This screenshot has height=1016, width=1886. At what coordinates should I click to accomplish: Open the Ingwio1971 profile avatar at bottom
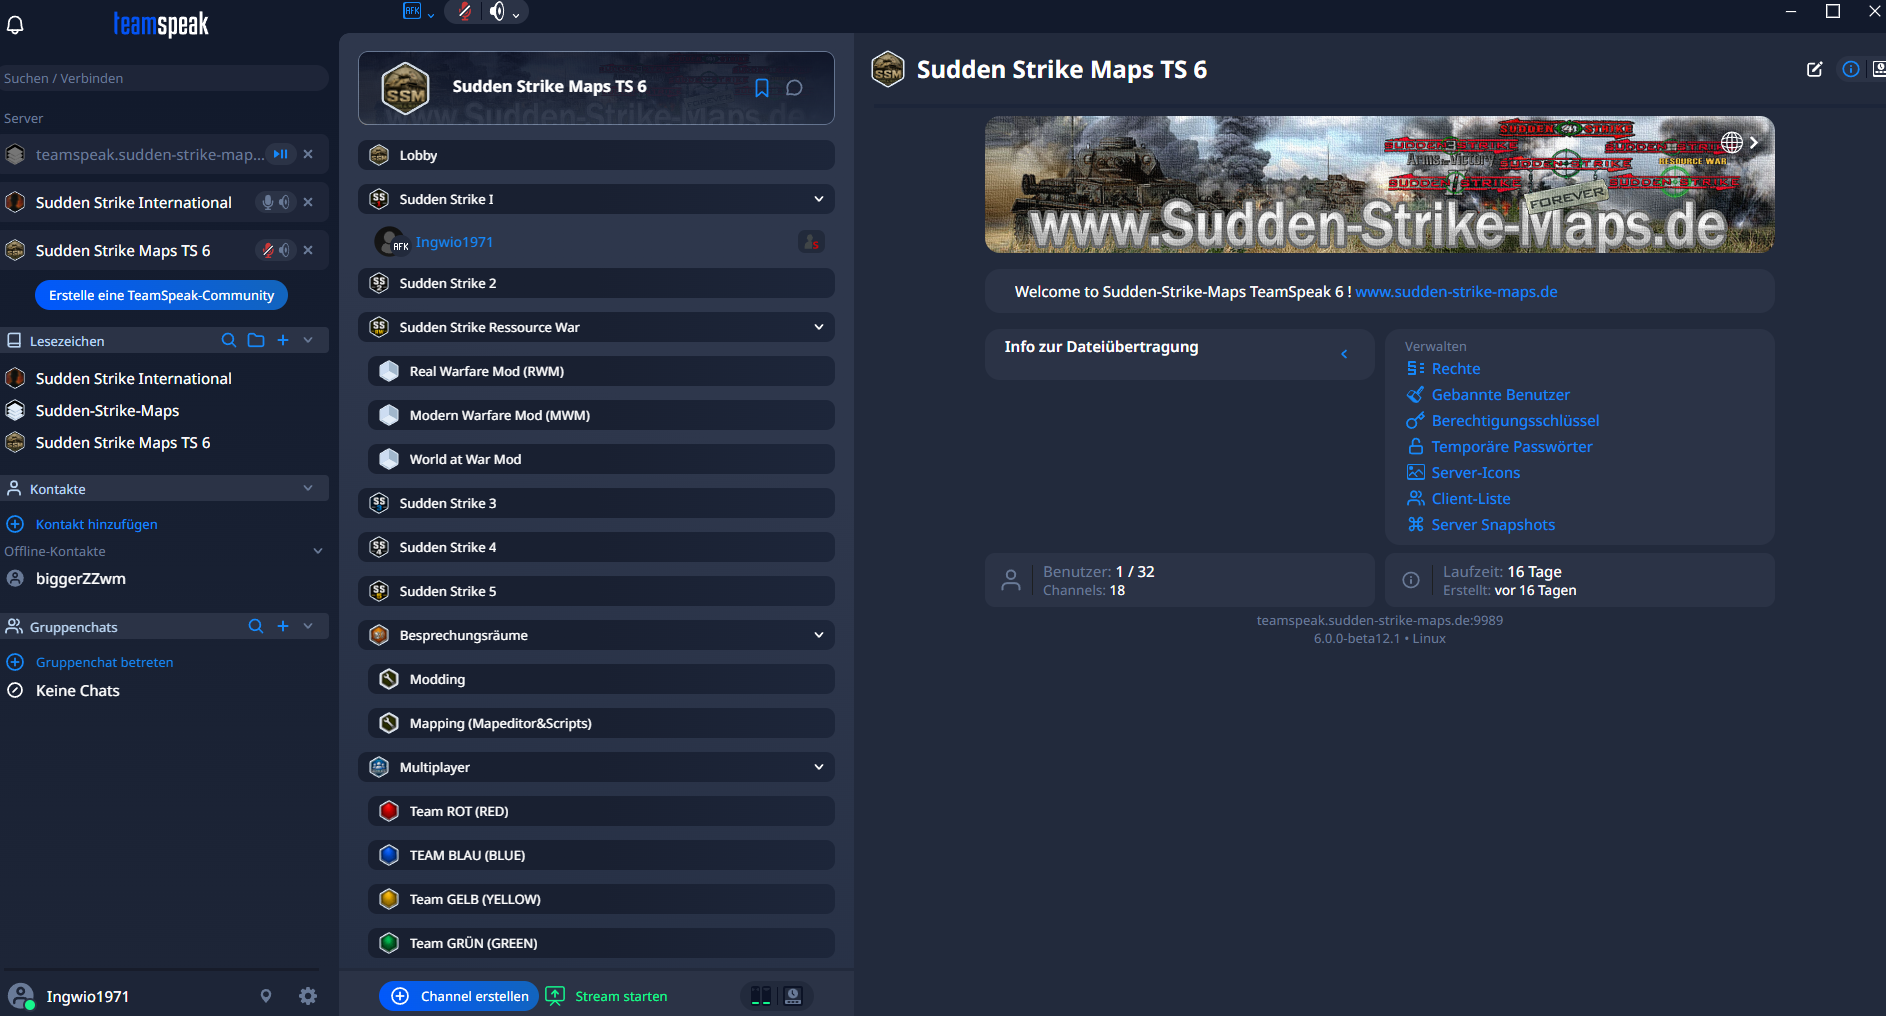pos(21,996)
